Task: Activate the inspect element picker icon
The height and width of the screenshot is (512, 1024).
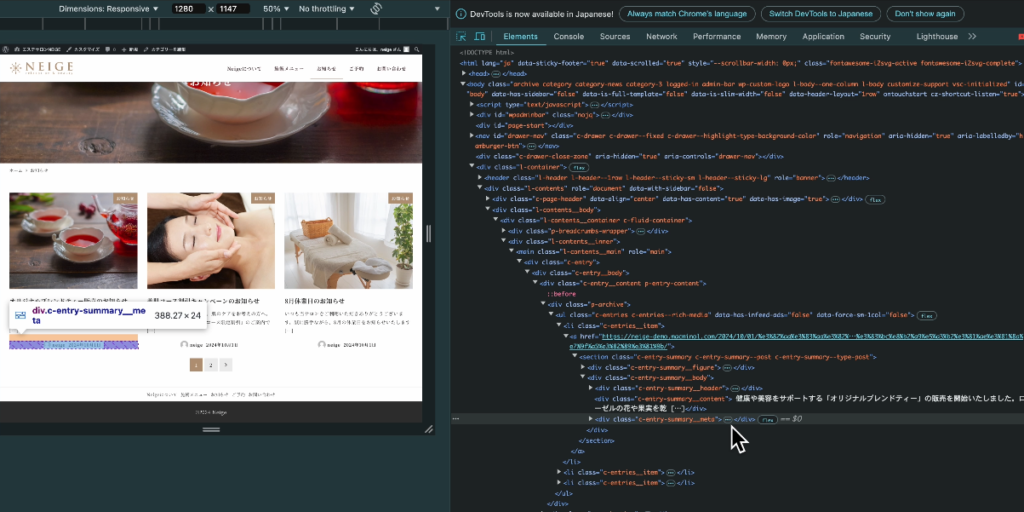Action: point(463,36)
